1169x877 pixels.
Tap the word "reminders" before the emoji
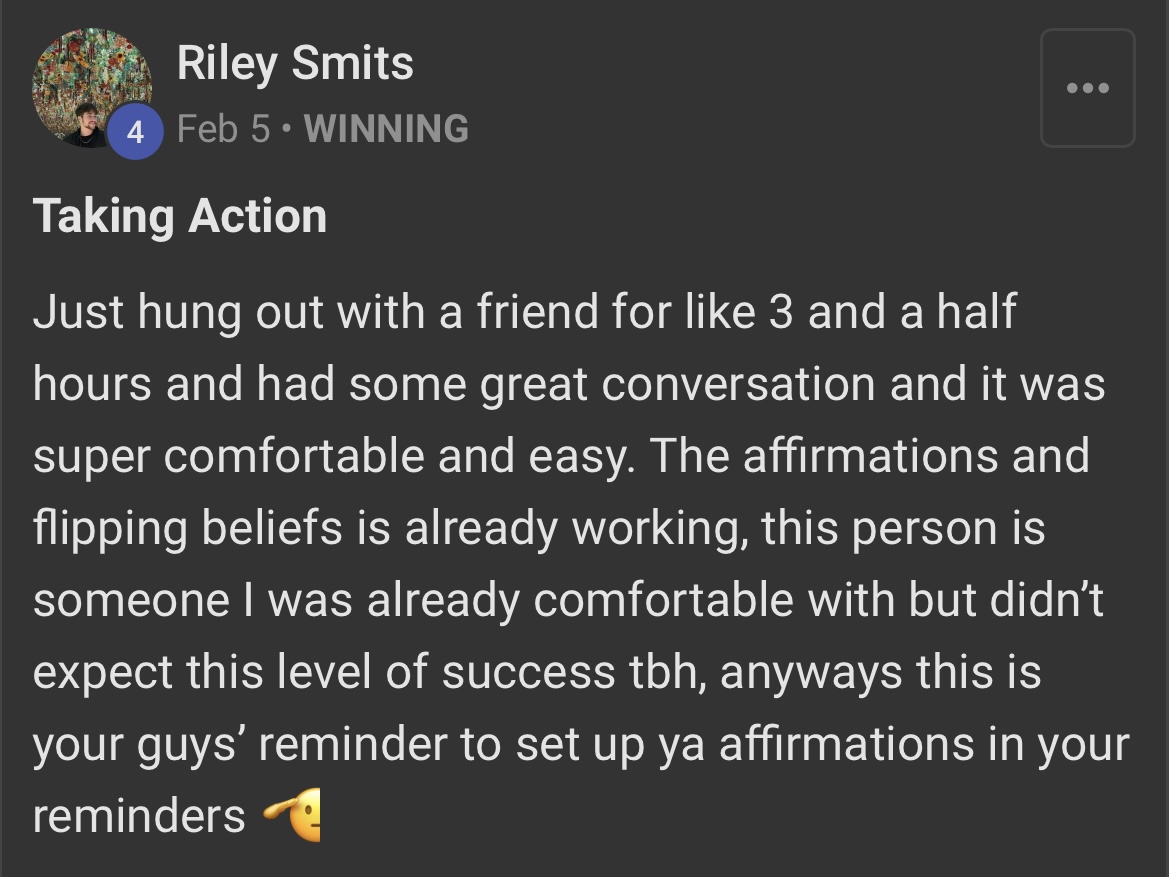pyautogui.click(x=139, y=815)
